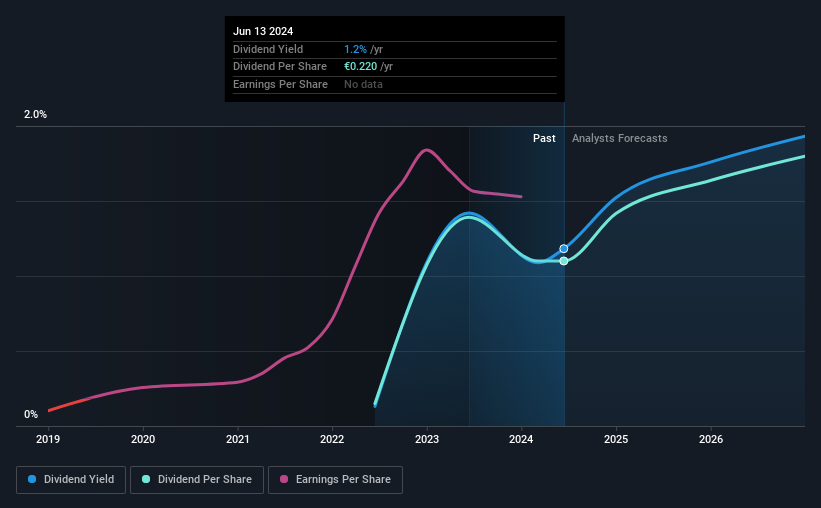Select the 2022 x-axis label

332,439
